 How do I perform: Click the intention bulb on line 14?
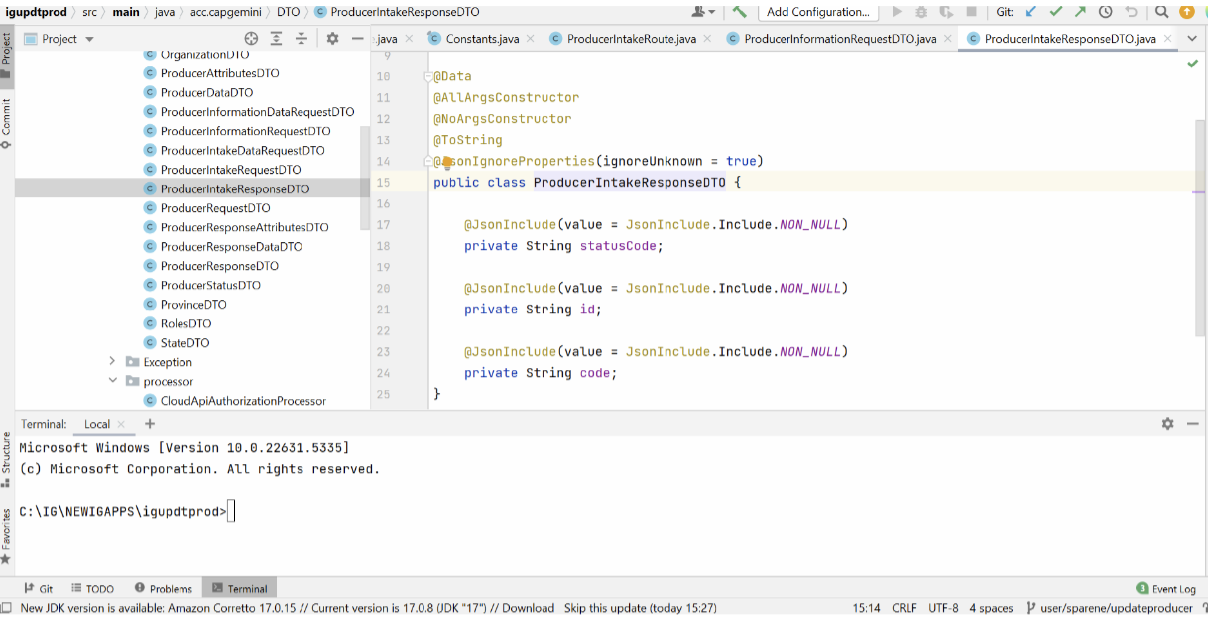447,162
